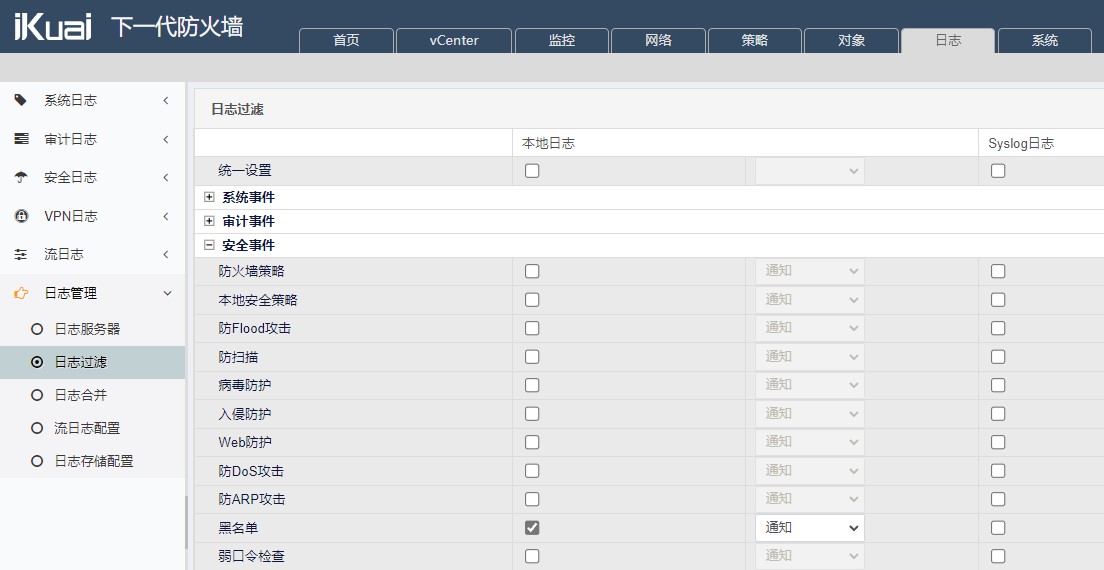Open 病毒防护 level dropdown

coord(810,385)
